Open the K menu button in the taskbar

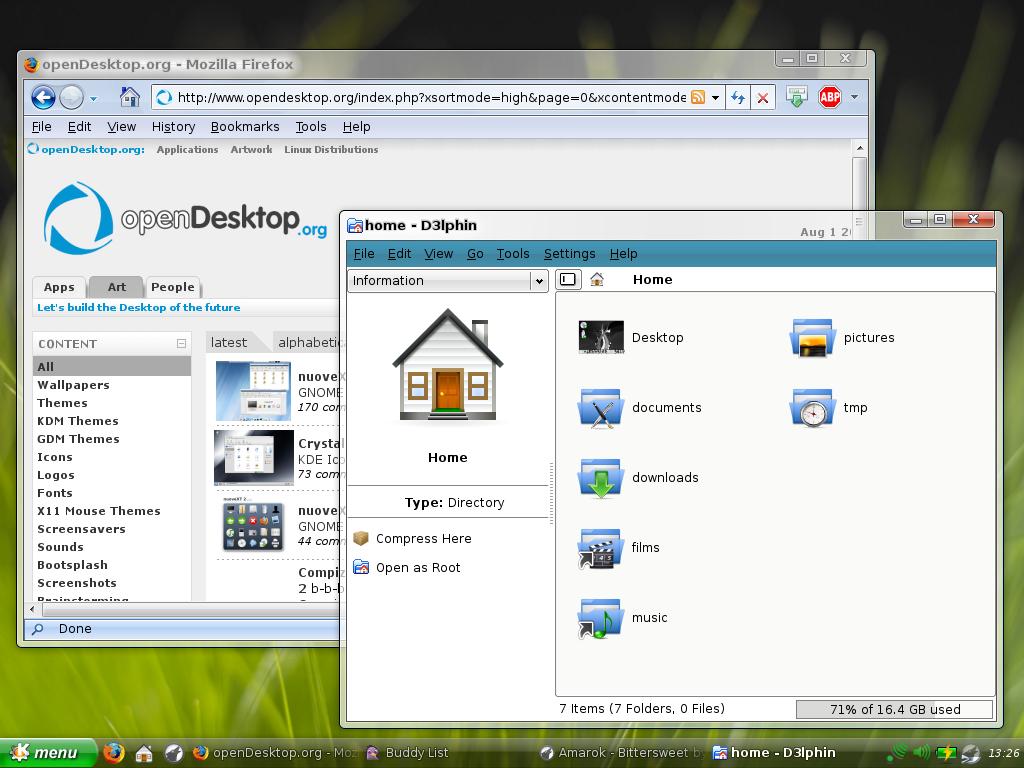[x=46, y=753]
